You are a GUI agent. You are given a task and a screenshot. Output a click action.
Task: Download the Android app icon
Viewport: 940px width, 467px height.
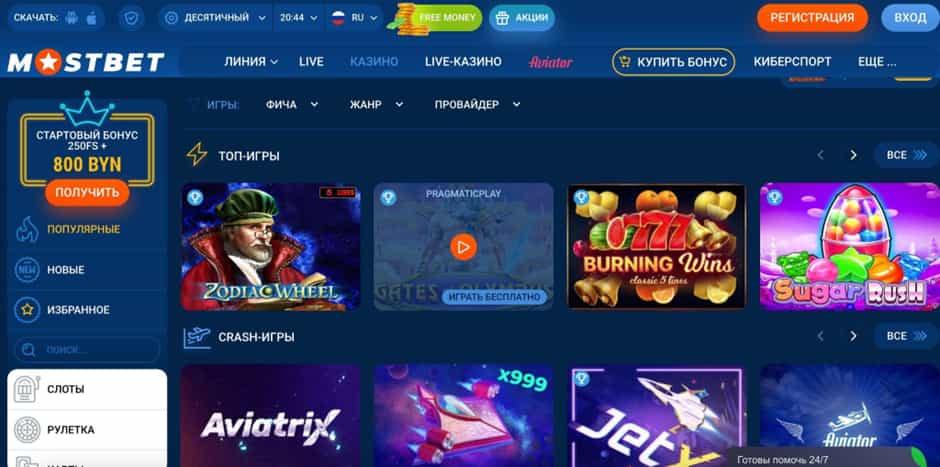(x=73, y=18)
